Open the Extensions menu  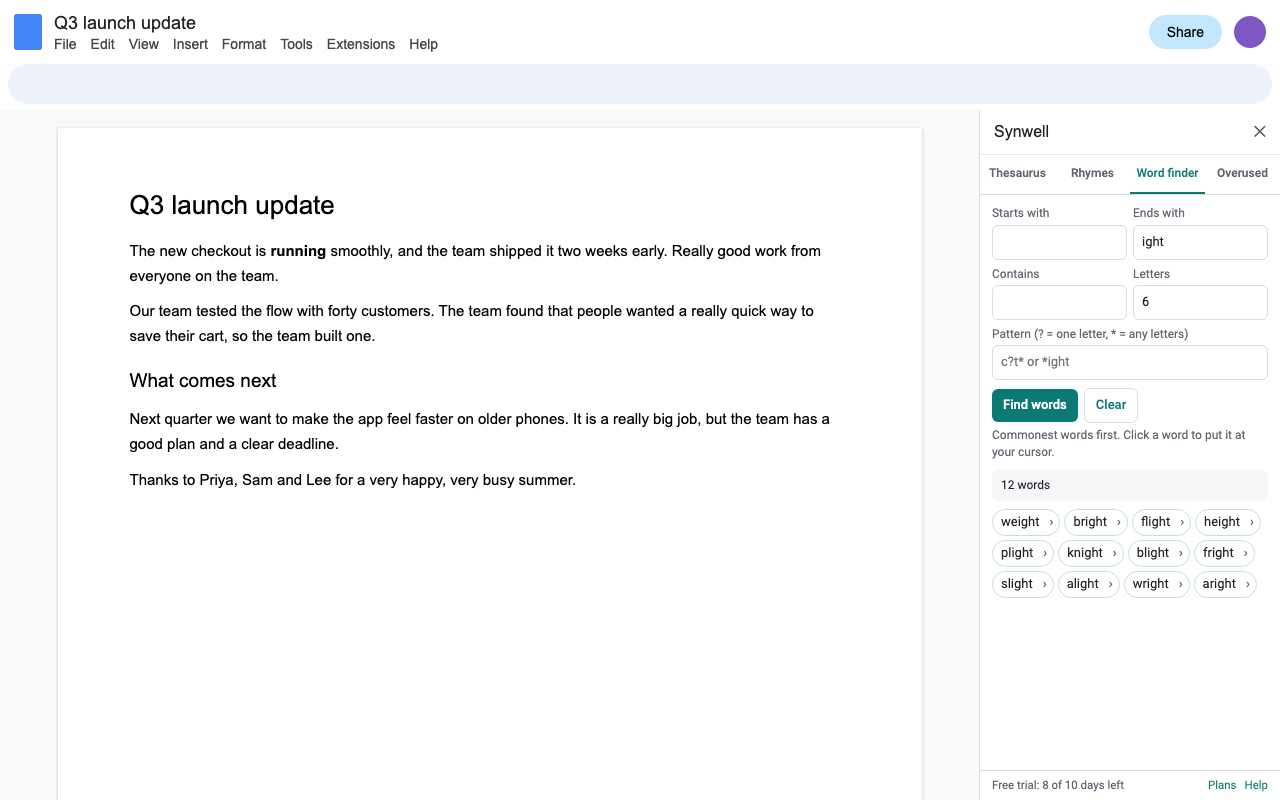361,44
